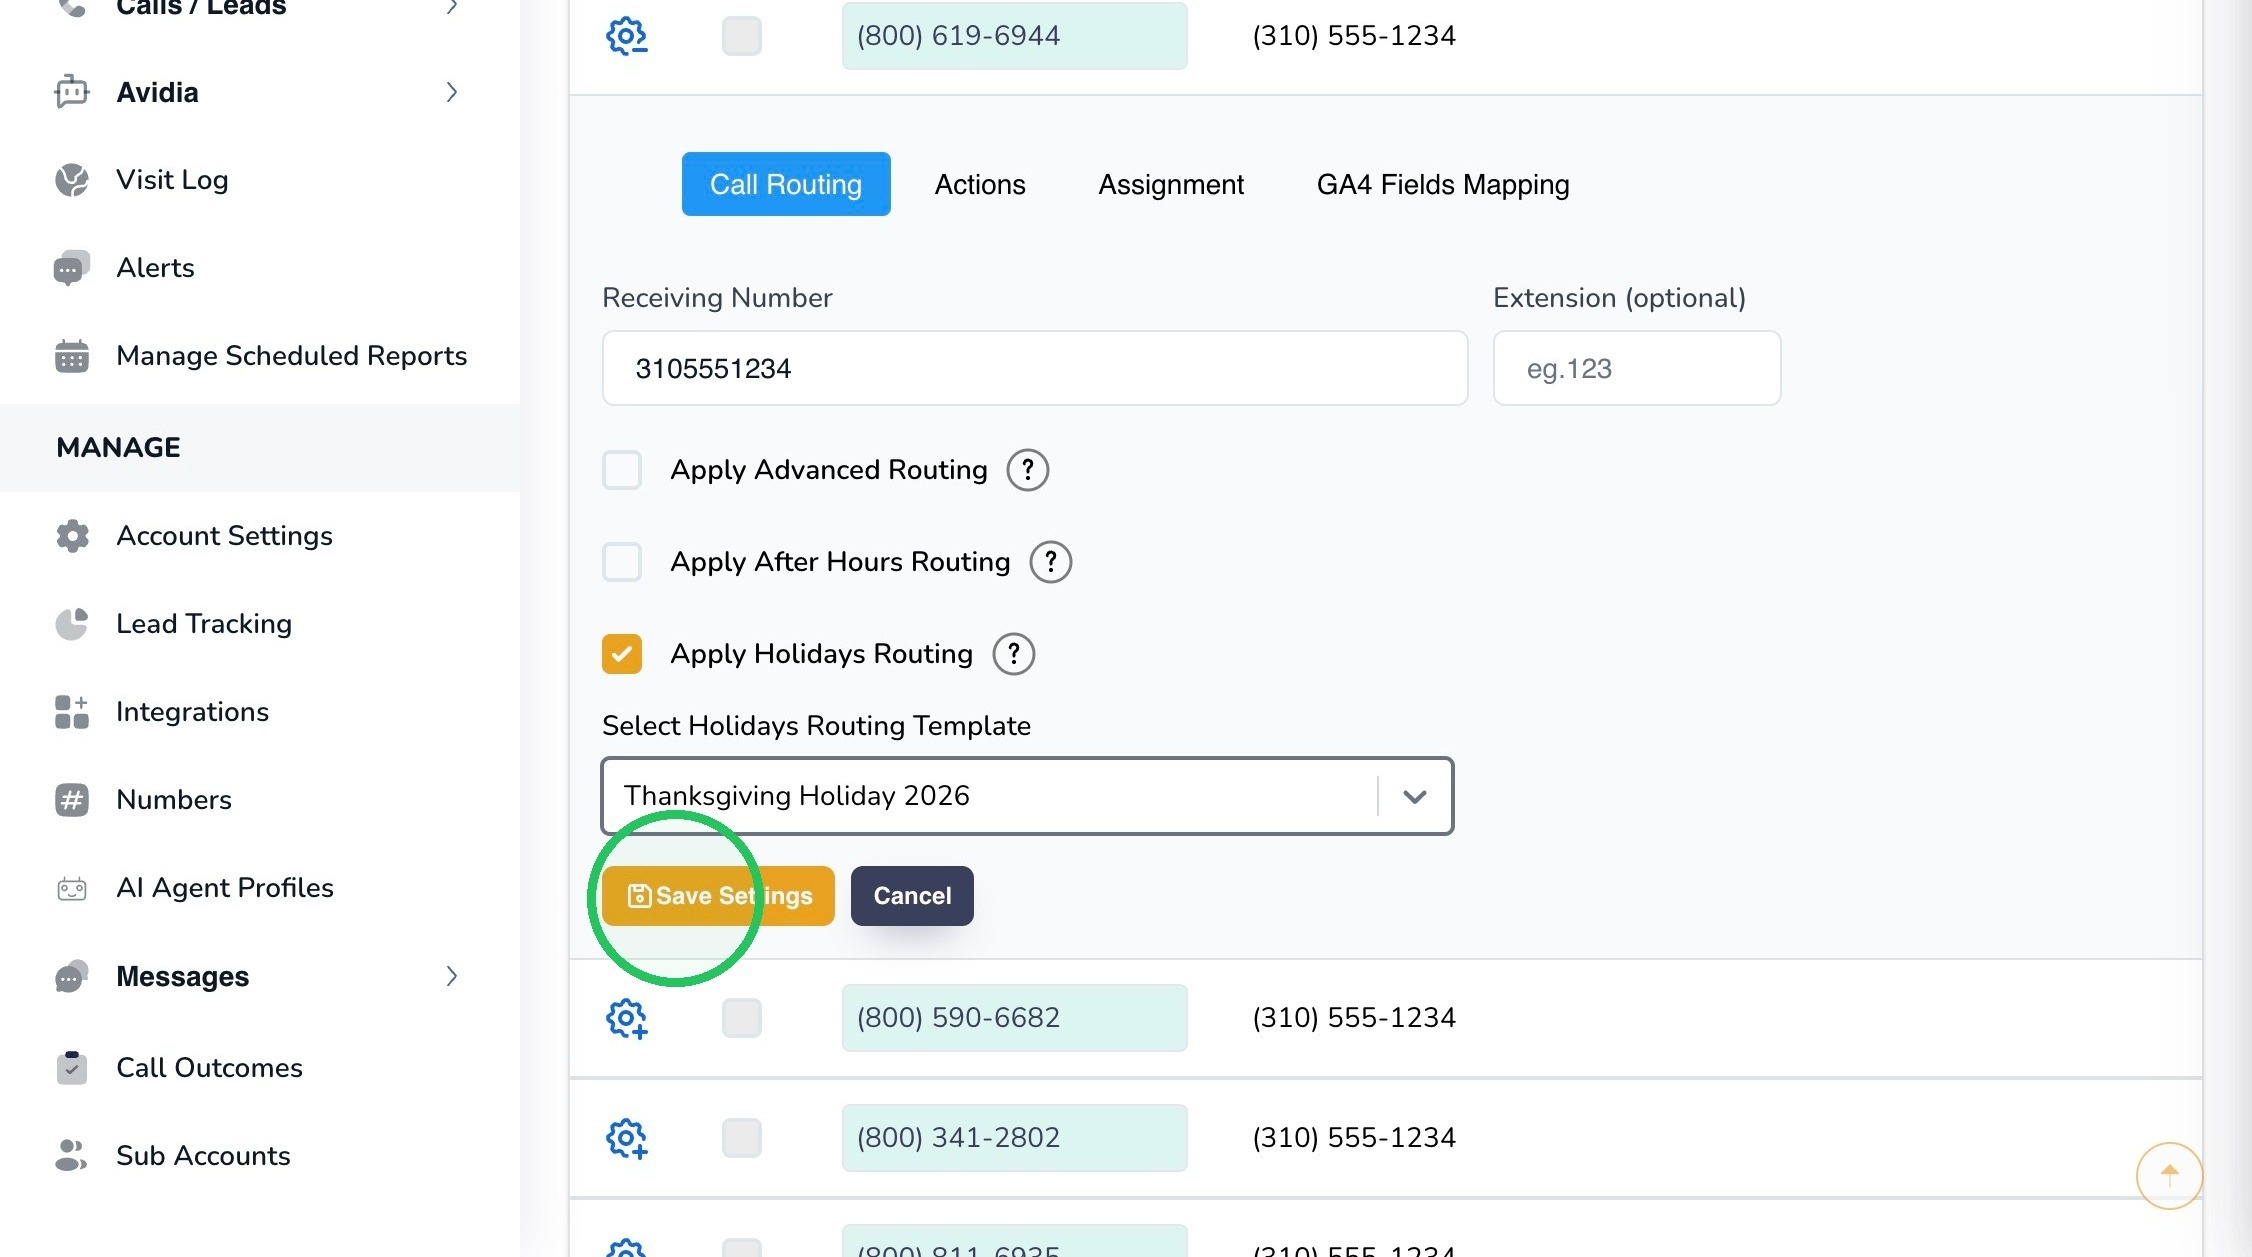The width and height of the screenshot is (2252, 1257).
Task: Click the Receiving Number input field
Action: click(x=1035, y=368)
